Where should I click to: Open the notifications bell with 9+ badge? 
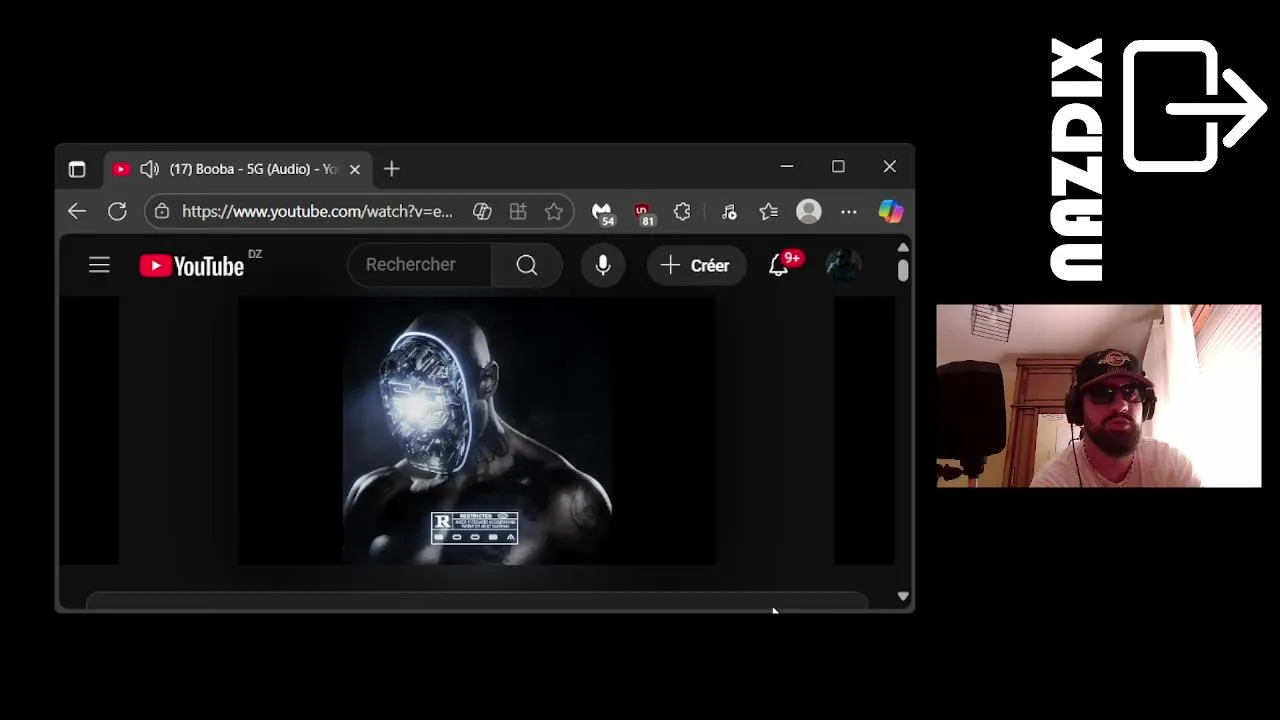point(779,265)
